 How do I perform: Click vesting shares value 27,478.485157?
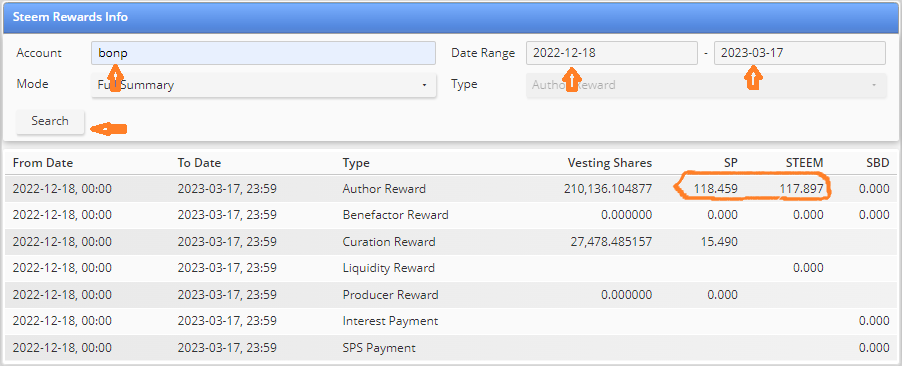(x=612, y=242)
